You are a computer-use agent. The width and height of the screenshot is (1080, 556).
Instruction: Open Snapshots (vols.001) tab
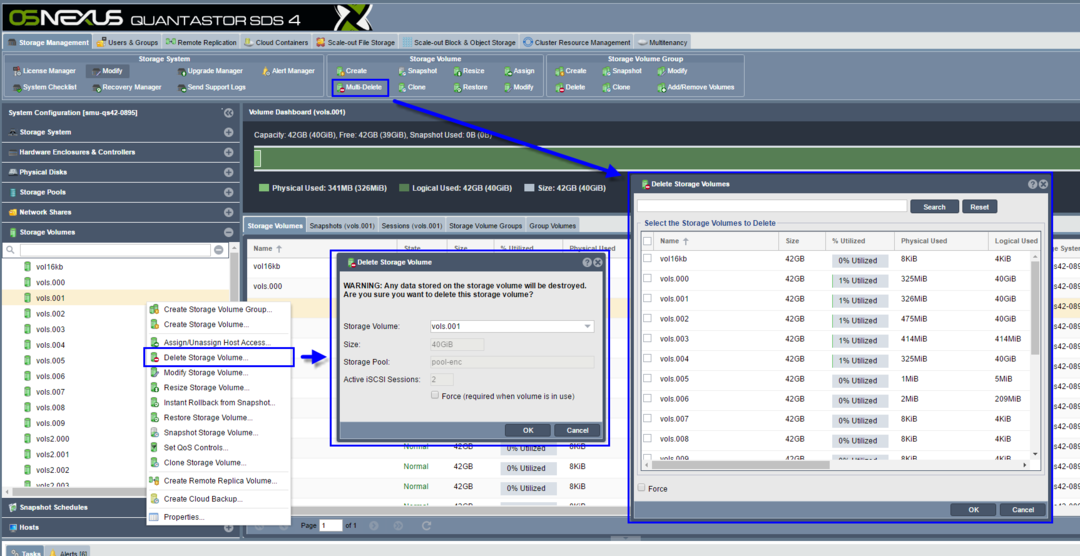[x=342, y=225]
